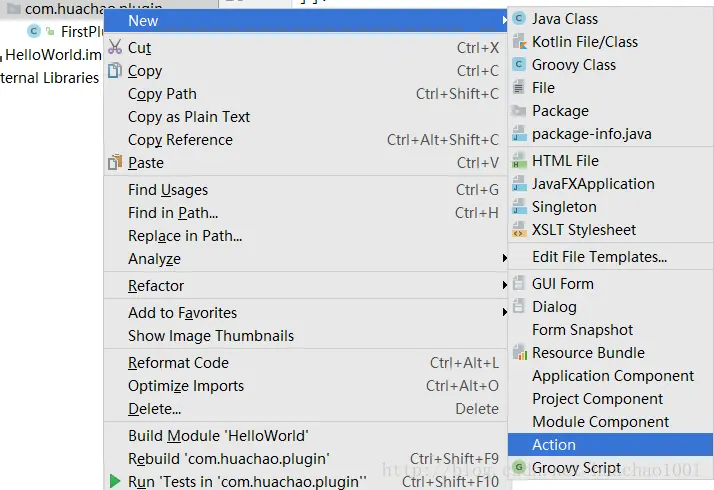
Task: Click the GUI Form icon
Action: pos(519,284)
